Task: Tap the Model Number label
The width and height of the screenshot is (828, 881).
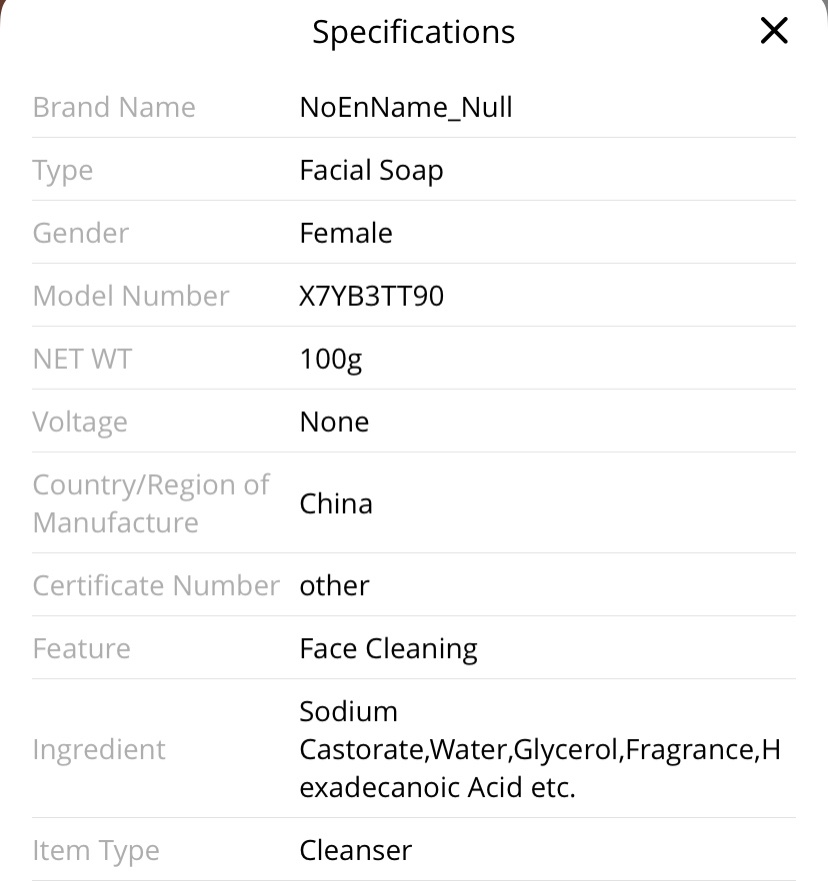Action: pos(131,296)
